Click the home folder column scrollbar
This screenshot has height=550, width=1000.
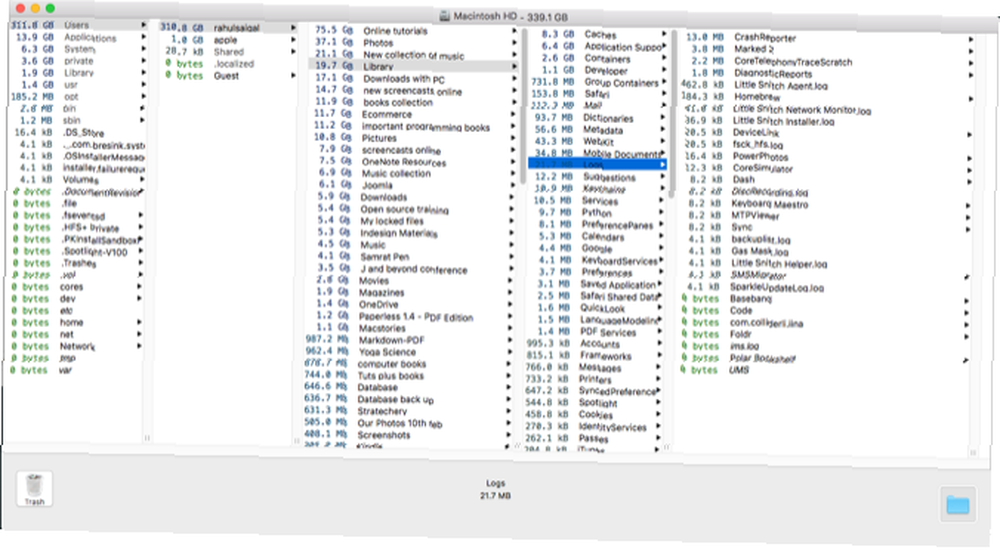click(524, 105)
